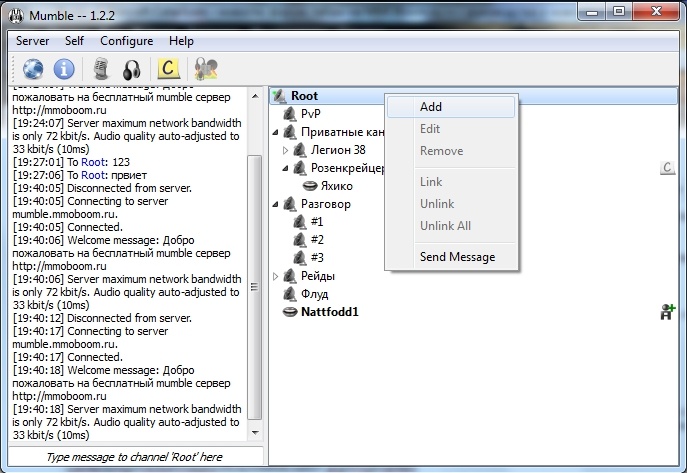This screenshot has width=687, height=473.
Task: Click the Root link in the привет log line
Action: 93,175
